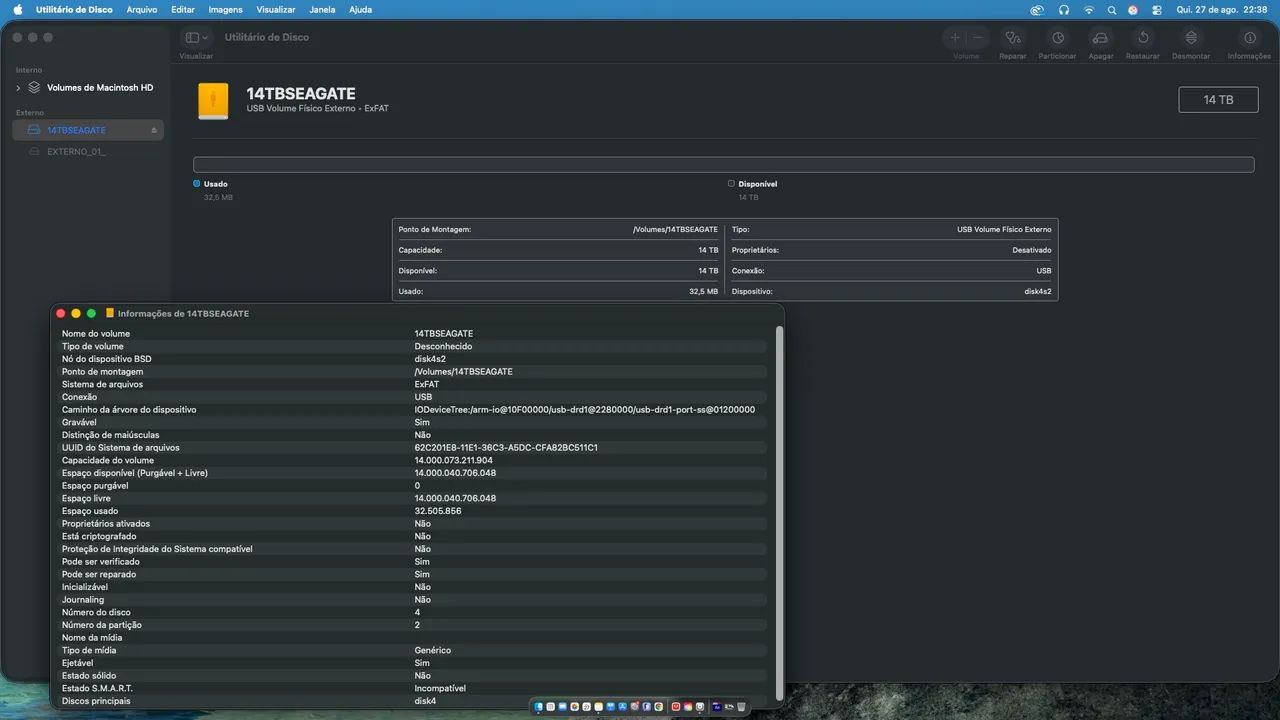Click the UUID value 62C201E8-11E1-36C3-A5DC-CFA82BC511C1
The image size is (1280, 720).
tap(506, 448)
